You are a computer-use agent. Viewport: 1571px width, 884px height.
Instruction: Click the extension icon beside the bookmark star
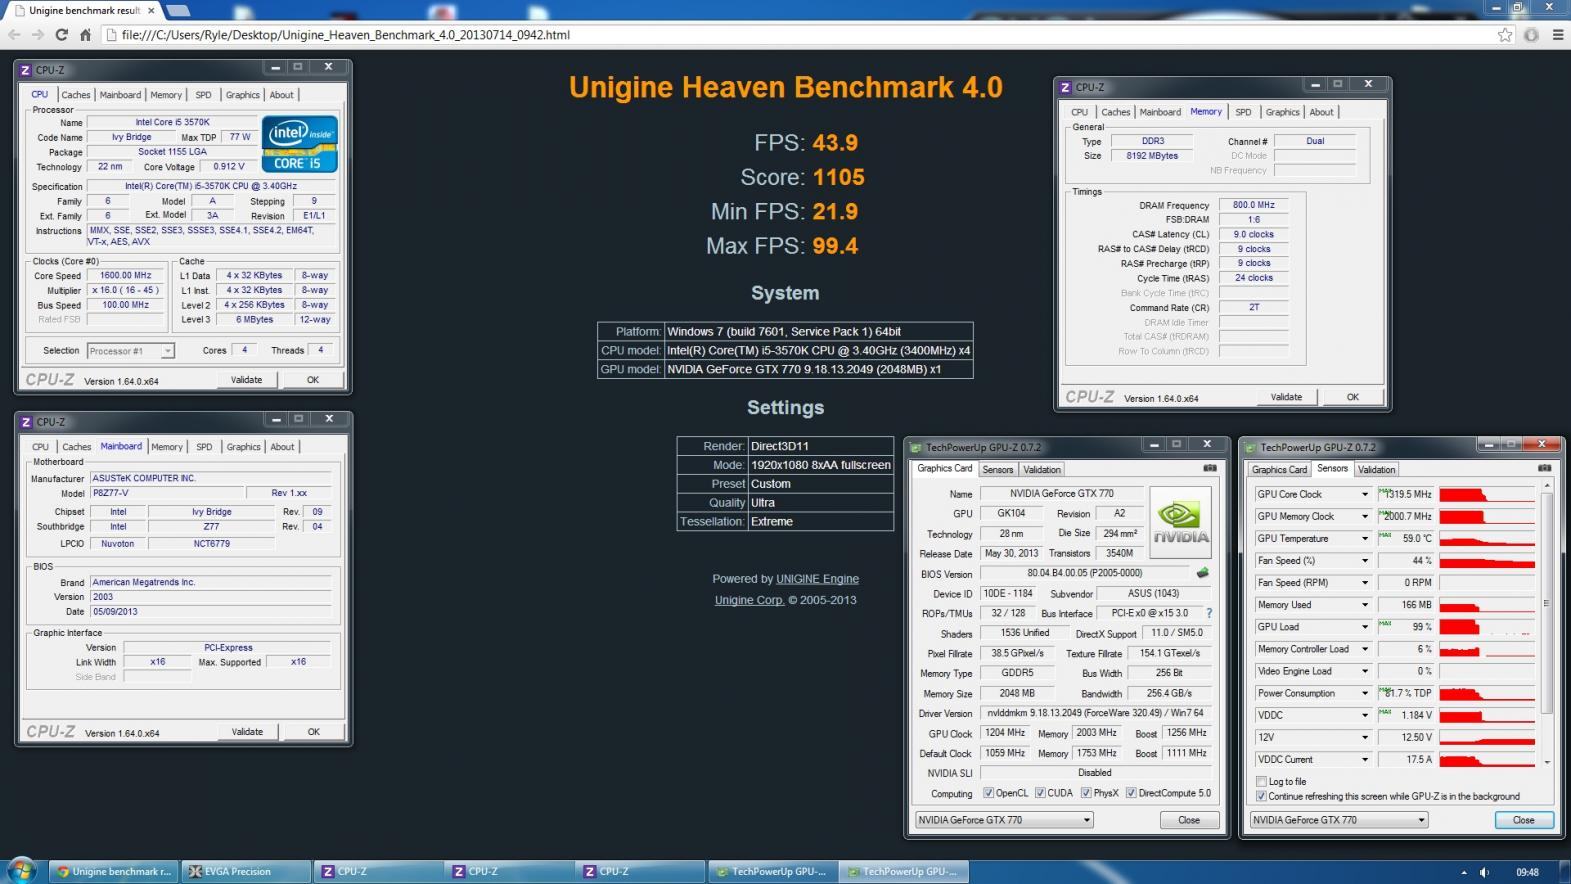pyautogui.click(x=1531, y=35)
